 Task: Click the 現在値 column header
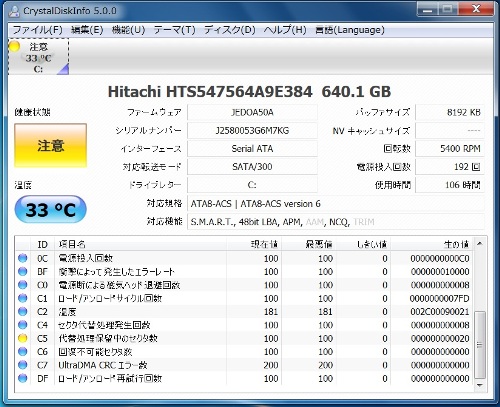coord(254,244)
